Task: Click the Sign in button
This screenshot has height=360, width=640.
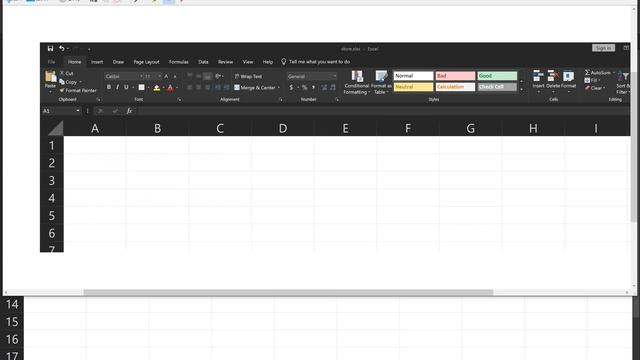Action: point(603,48)
